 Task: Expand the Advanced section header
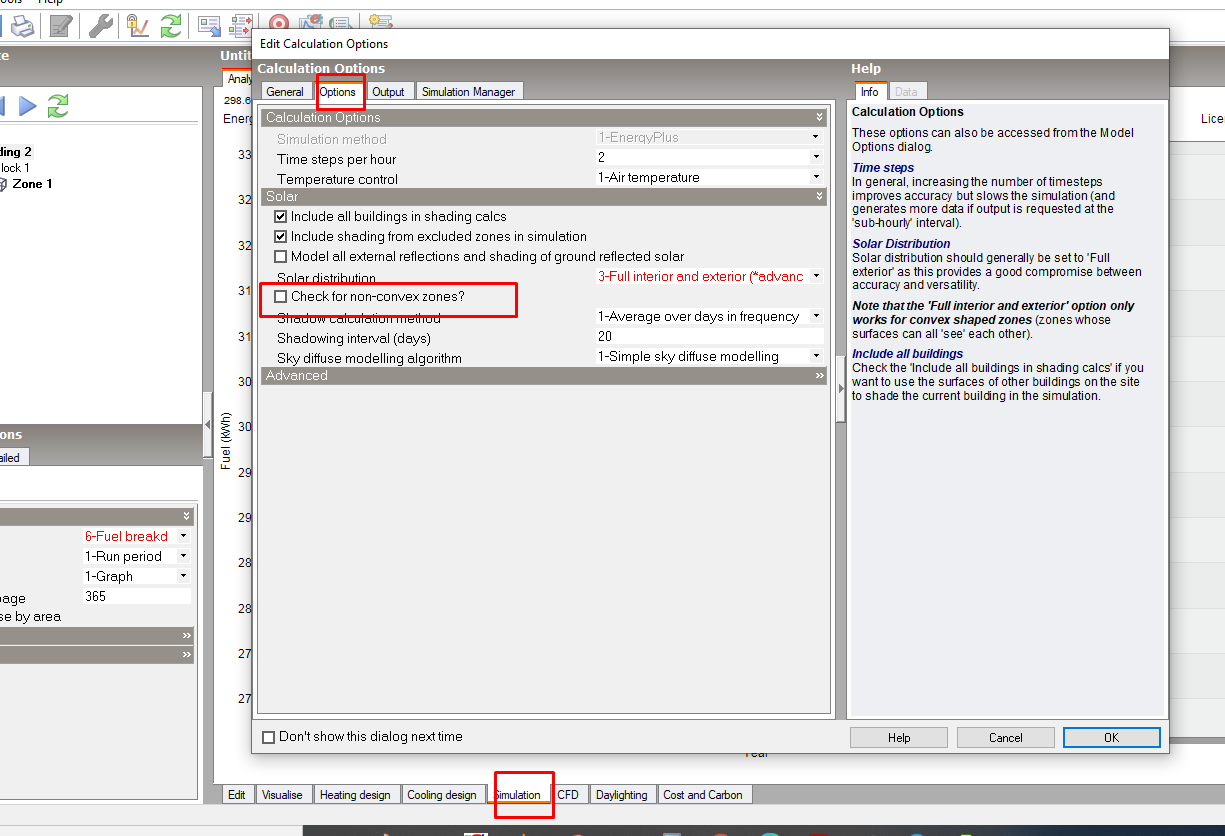tap(544, 376)
